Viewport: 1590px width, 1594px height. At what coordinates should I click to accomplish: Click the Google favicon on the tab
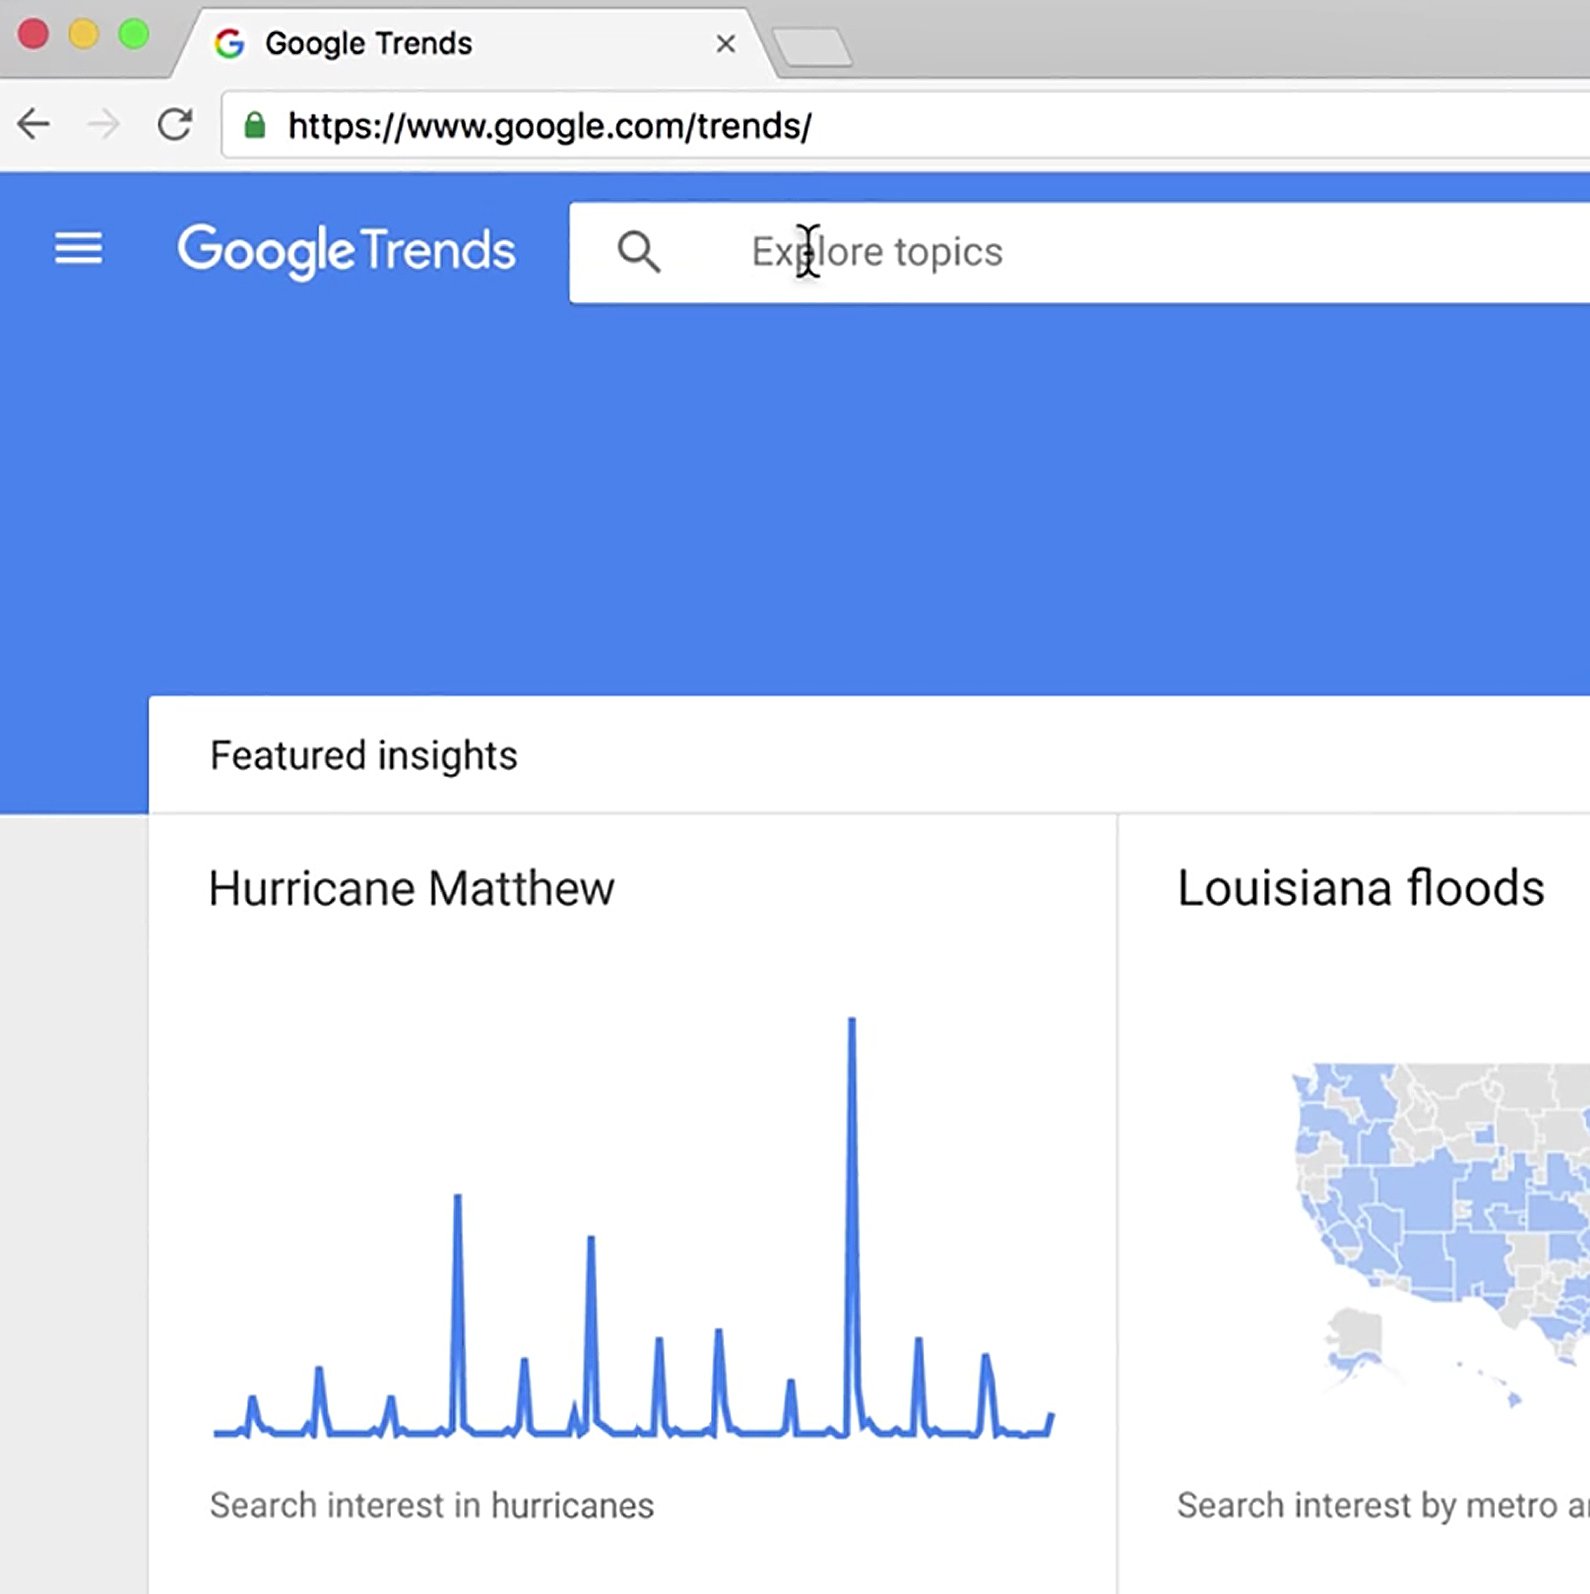click(230, 43)
